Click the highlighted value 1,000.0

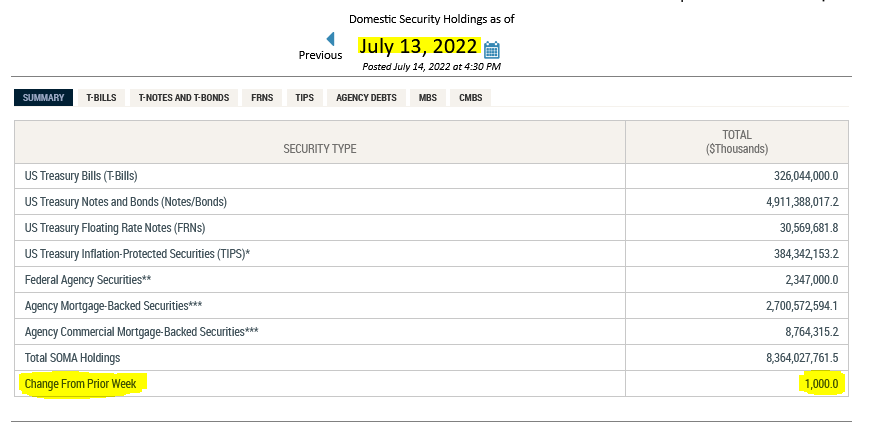point(821,384)
